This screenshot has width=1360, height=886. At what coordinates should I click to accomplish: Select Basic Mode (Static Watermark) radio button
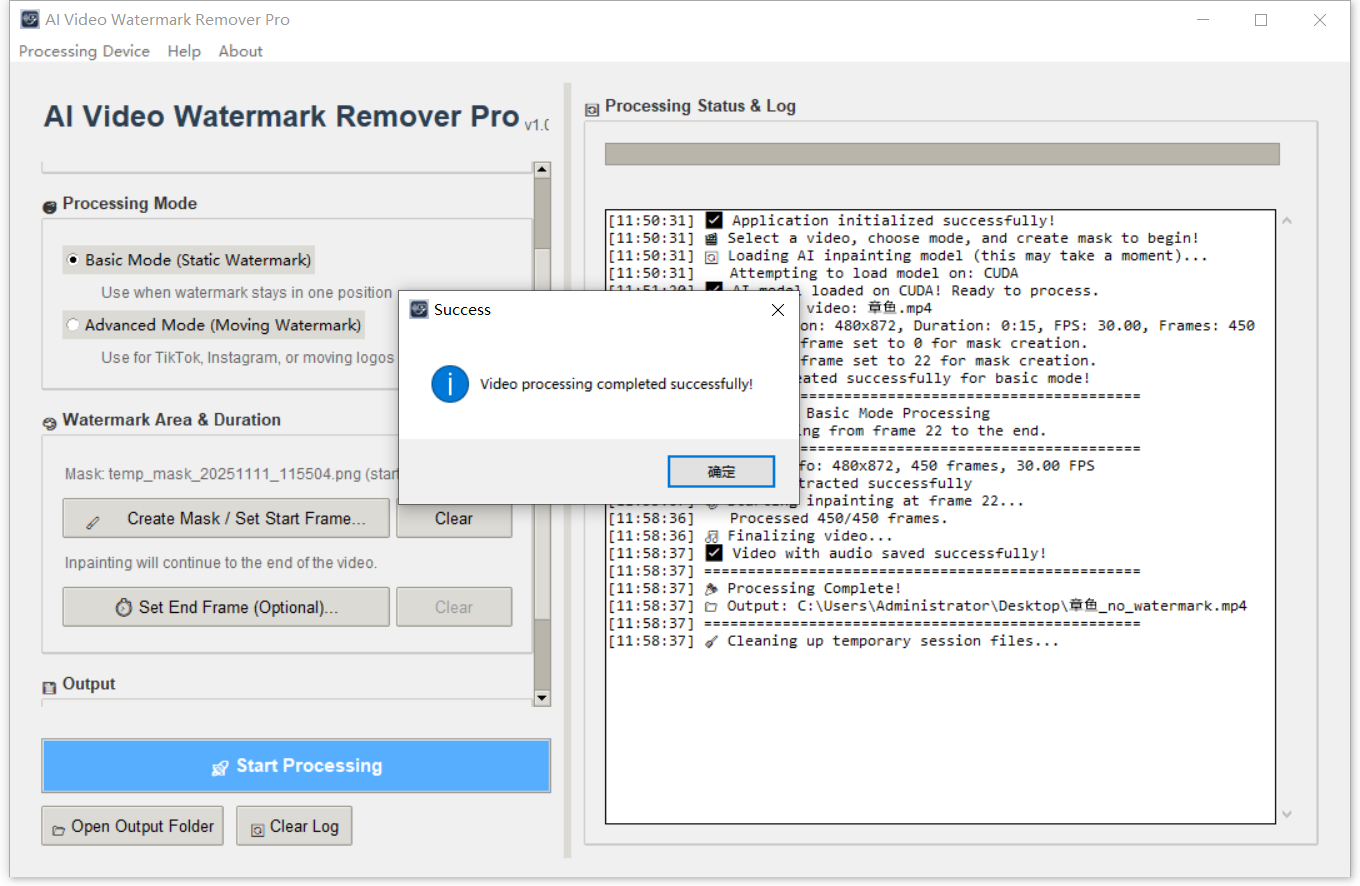point(73,260)
